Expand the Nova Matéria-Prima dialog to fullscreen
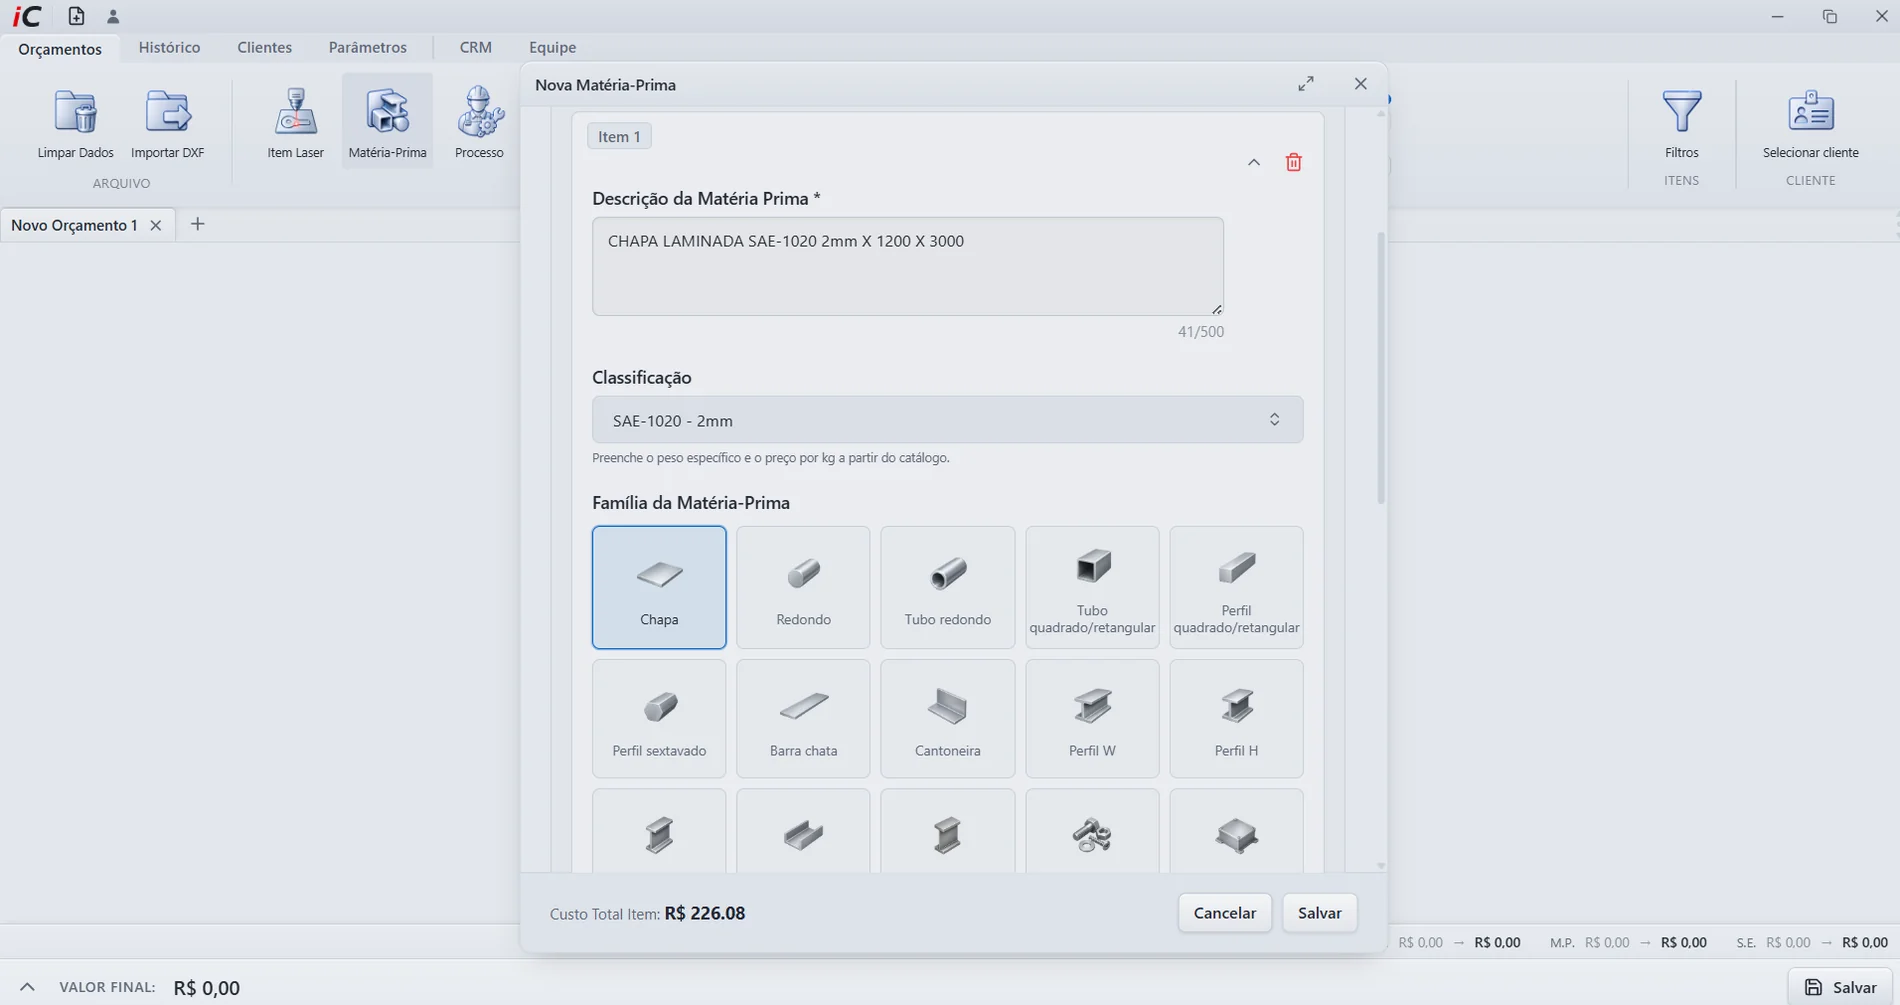This screenshot has height=1005, width=1900. (x=1306, y=84)
